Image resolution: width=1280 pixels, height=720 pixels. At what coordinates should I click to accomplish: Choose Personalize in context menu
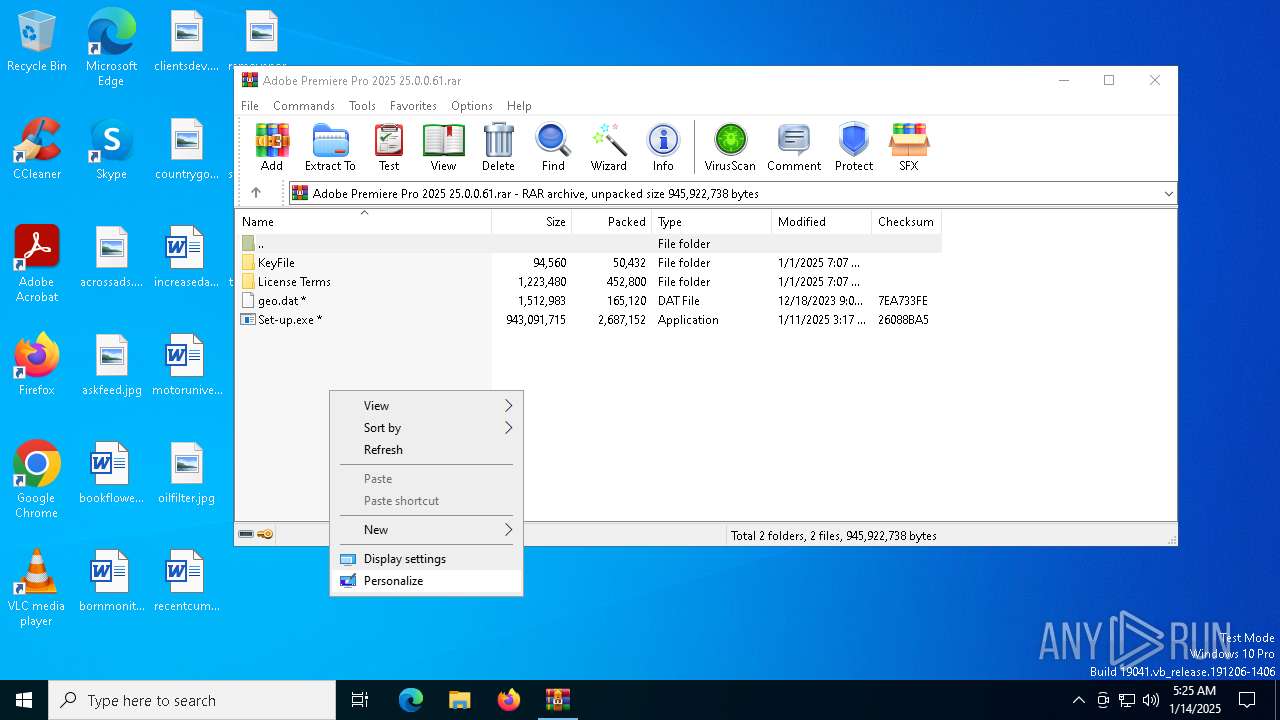pos(426,580)
